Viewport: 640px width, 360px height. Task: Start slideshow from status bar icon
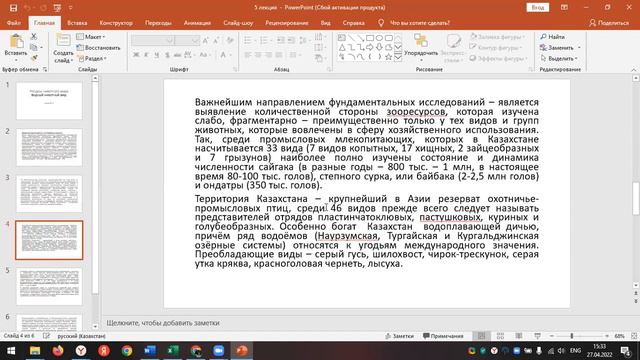[538, 336]
